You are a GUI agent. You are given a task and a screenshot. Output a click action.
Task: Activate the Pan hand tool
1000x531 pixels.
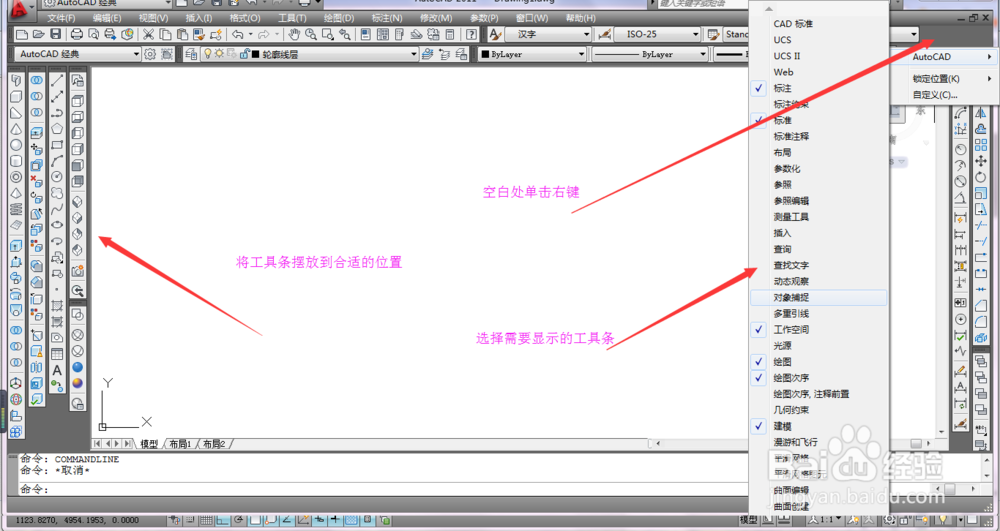(294, 34)
